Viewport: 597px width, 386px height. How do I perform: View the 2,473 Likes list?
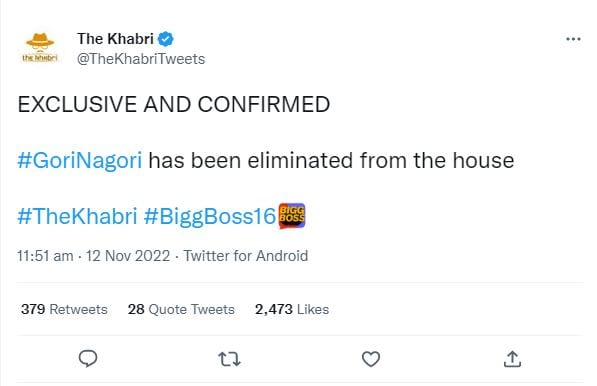pyautogui.click(x=292, y=309)
